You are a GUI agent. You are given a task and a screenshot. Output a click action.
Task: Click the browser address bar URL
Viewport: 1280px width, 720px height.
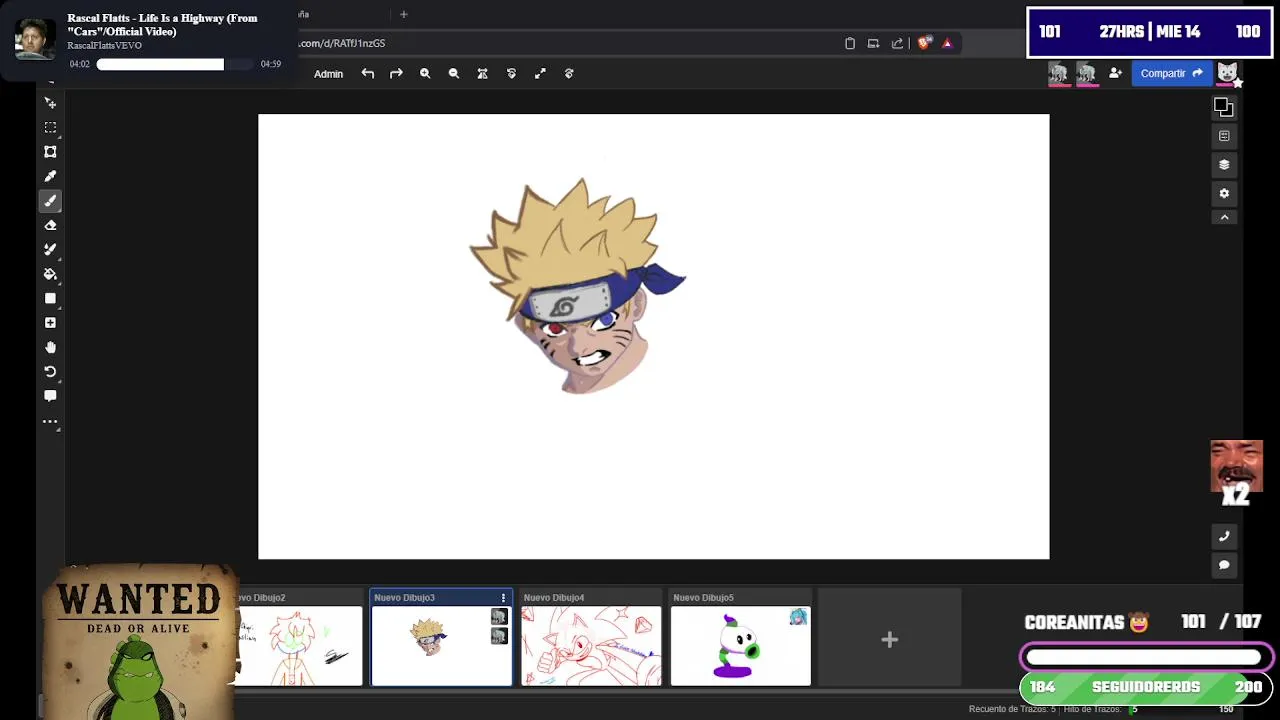pyautogui.click(x=342, y=43)
